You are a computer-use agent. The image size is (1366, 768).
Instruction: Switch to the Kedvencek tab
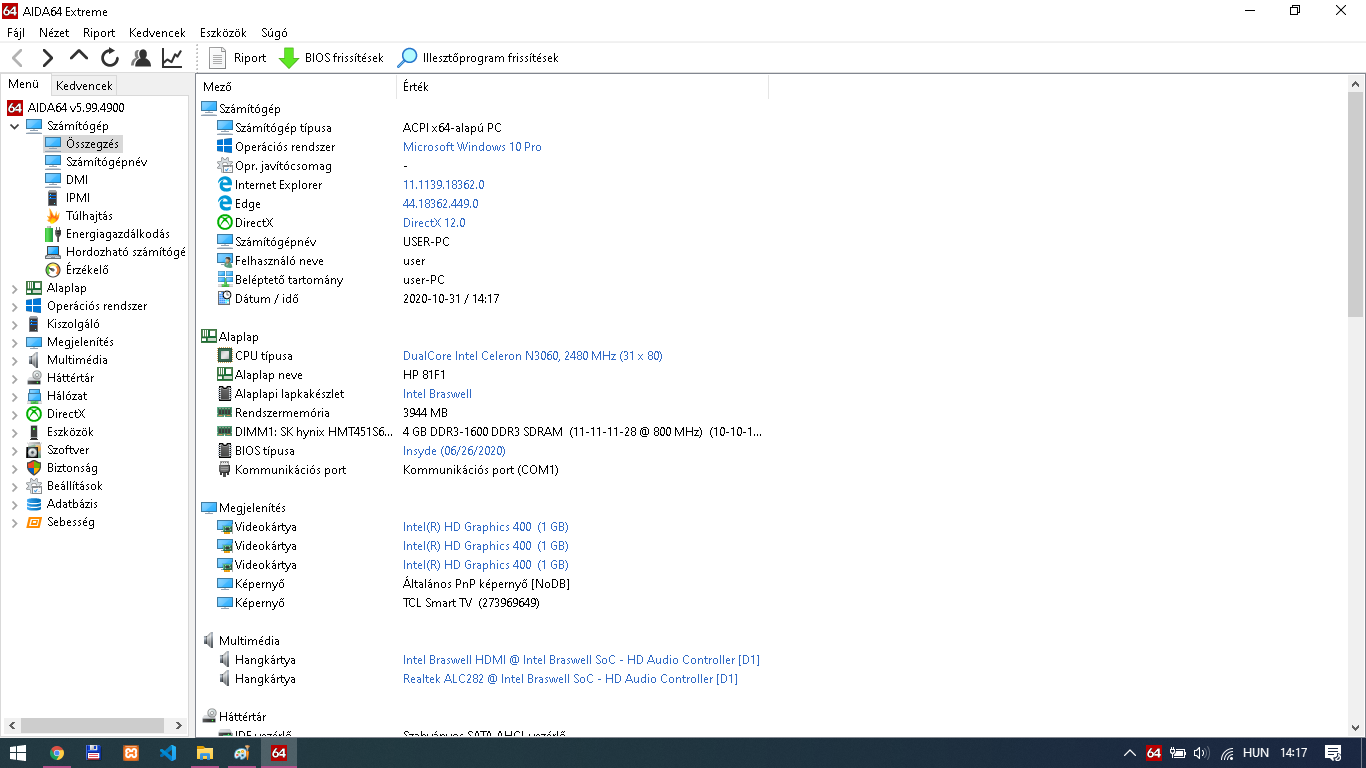point(84,86)
